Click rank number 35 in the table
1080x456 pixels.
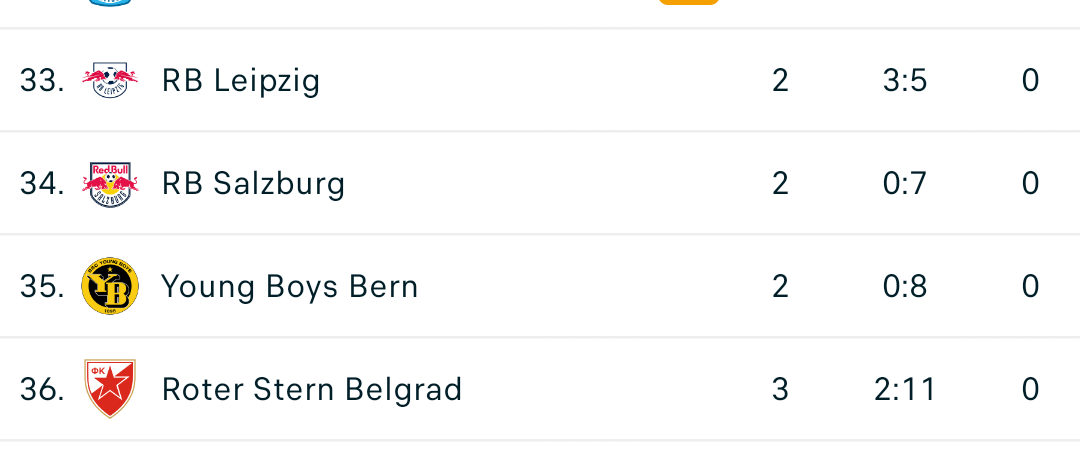(x=42, y=287)
